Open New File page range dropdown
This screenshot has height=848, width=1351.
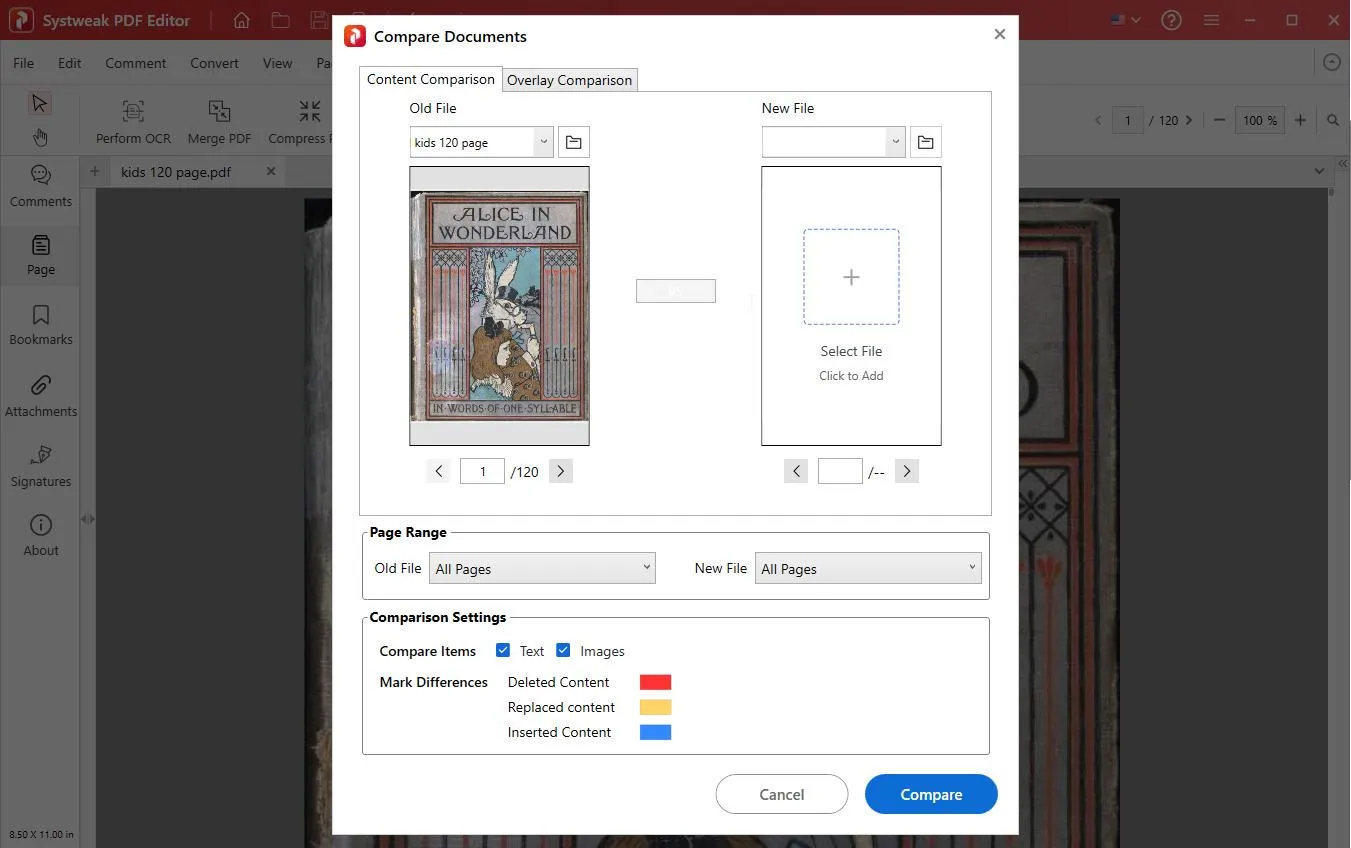click(x=868, y=568)
